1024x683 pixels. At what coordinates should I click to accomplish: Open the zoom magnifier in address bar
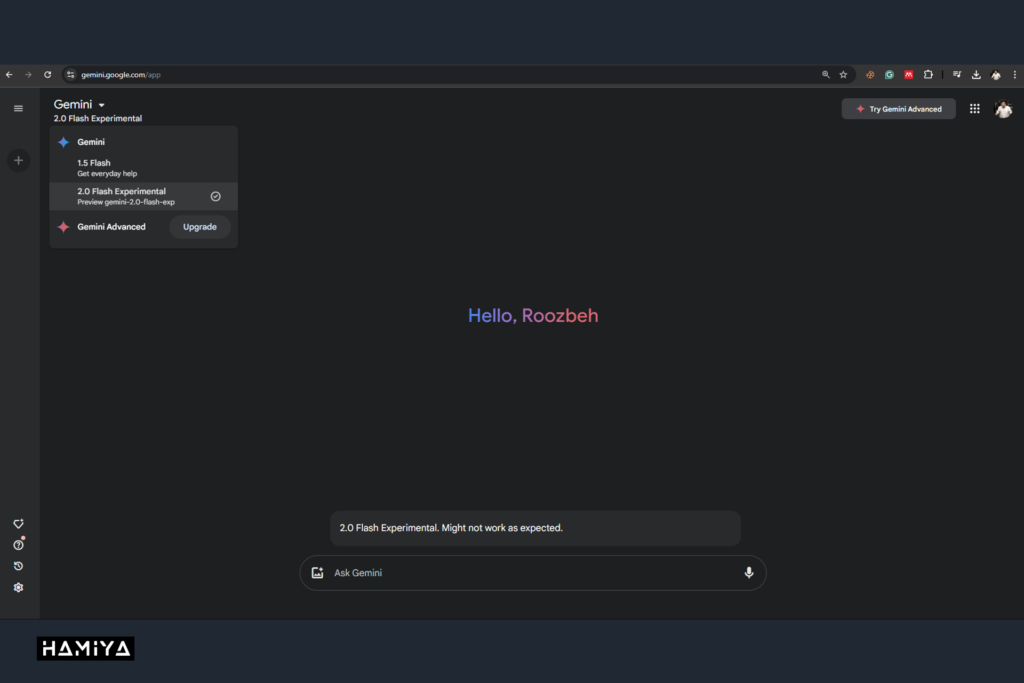825,74
